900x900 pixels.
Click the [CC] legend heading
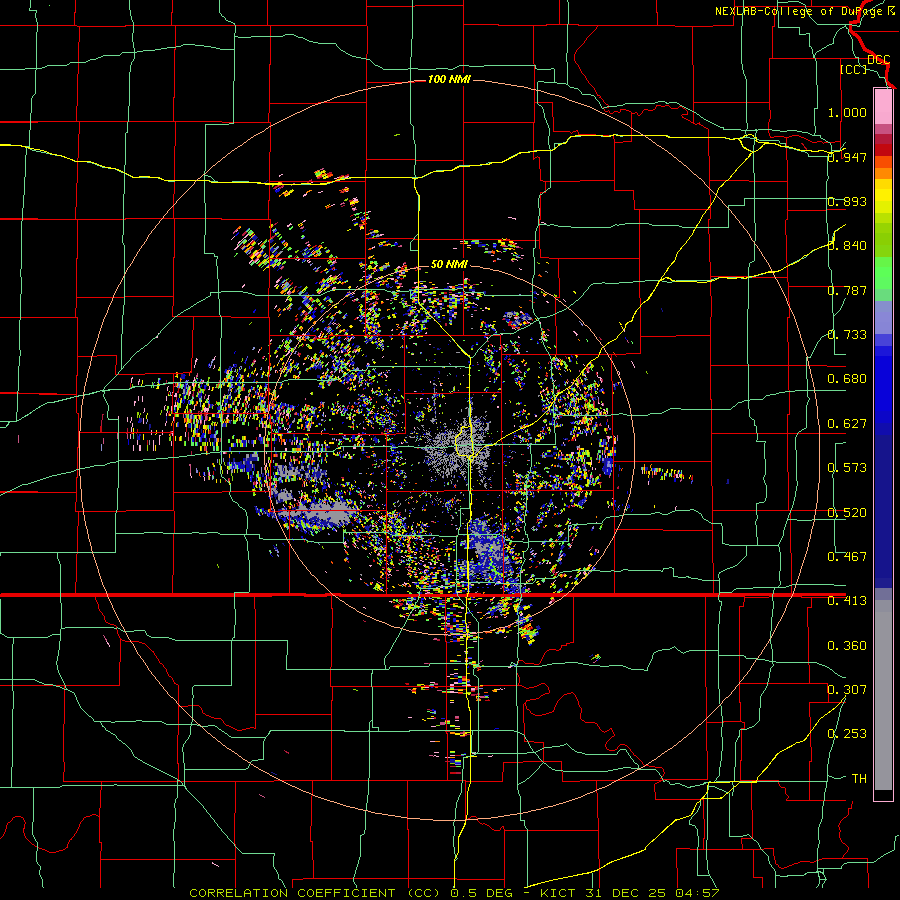854,69
